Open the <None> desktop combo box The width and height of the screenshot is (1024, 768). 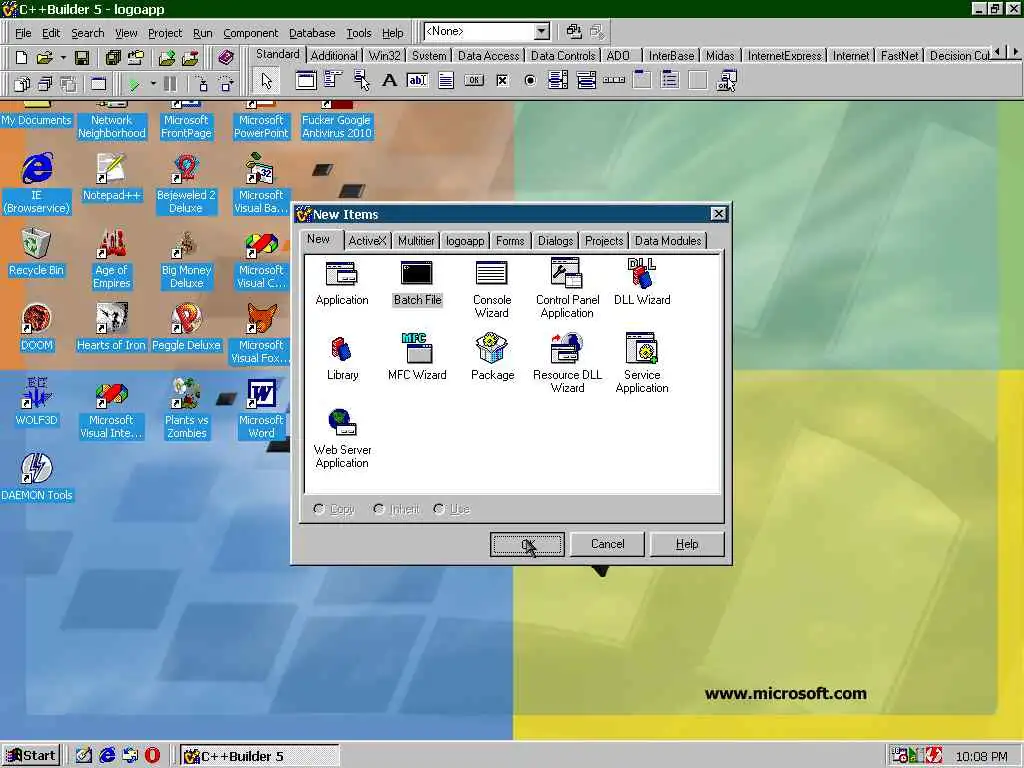point(487,31)
